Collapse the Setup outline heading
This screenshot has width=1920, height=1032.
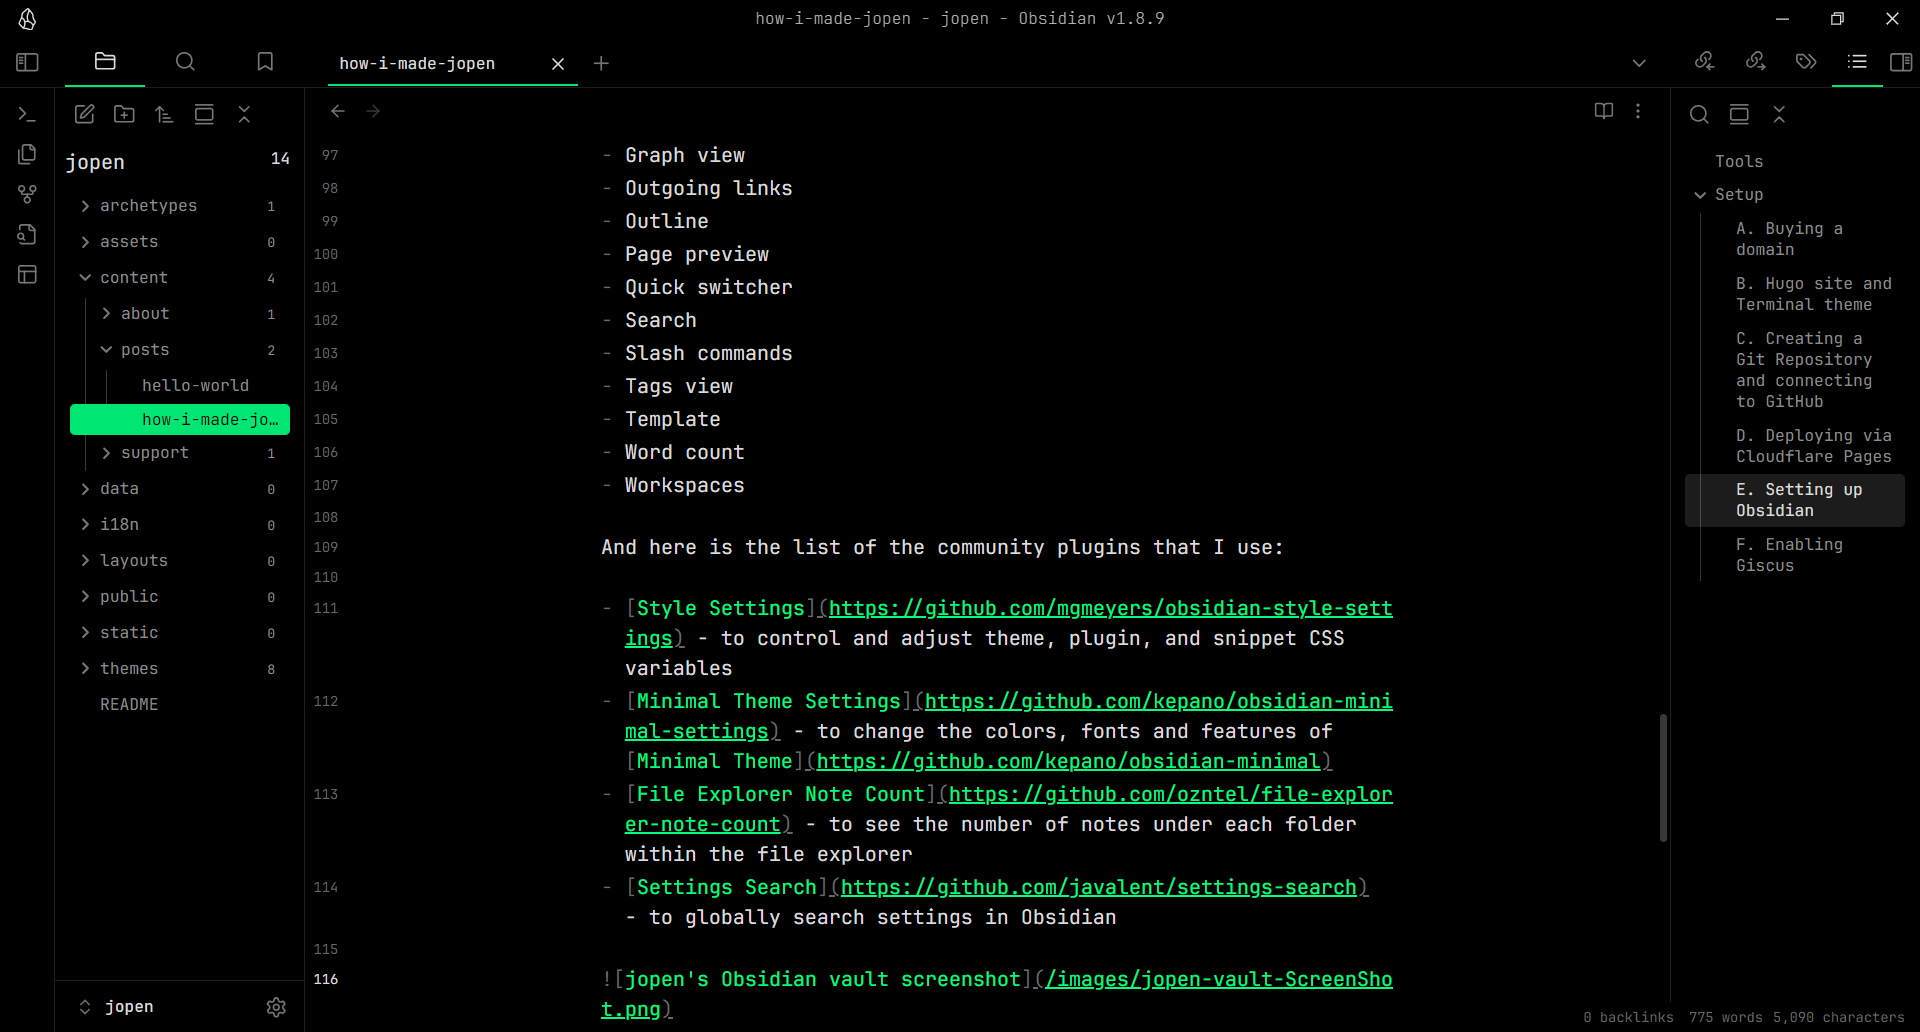(1700, 195)
